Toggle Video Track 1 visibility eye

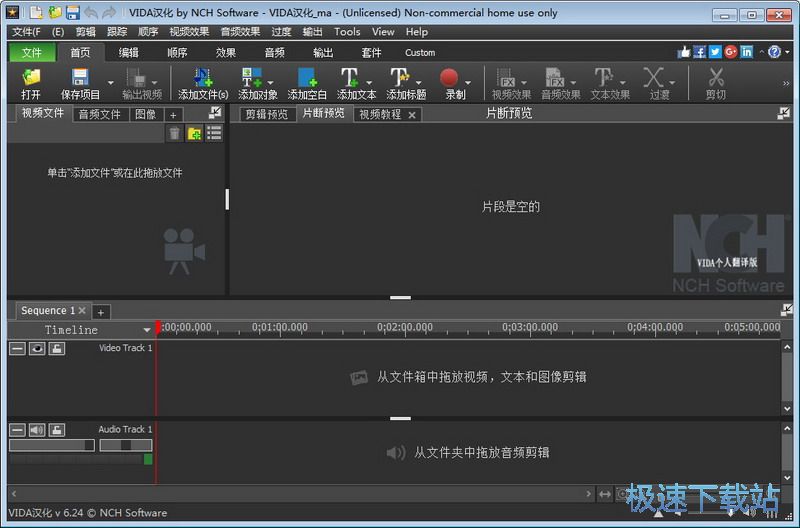point(37,348)
